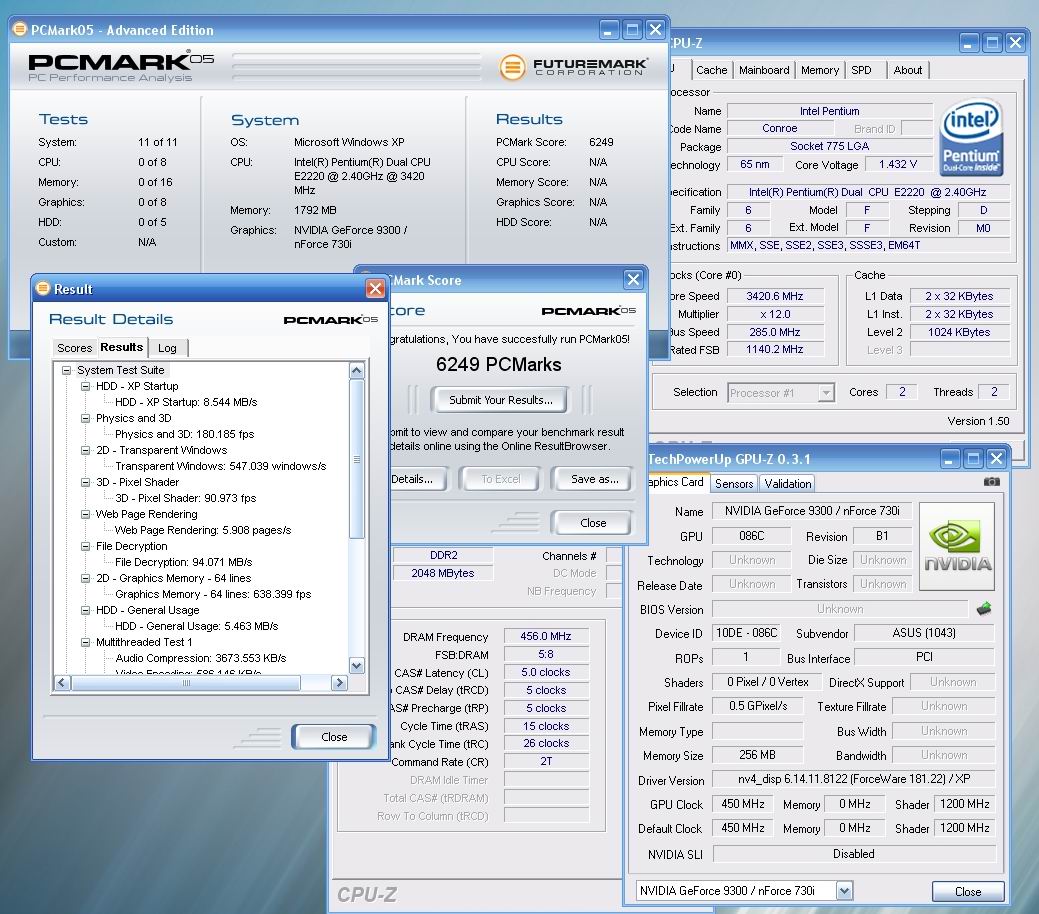Collapse the Web Page Rendering node
This screenshot has width=1039, height=914.
(x=85, y=514)
